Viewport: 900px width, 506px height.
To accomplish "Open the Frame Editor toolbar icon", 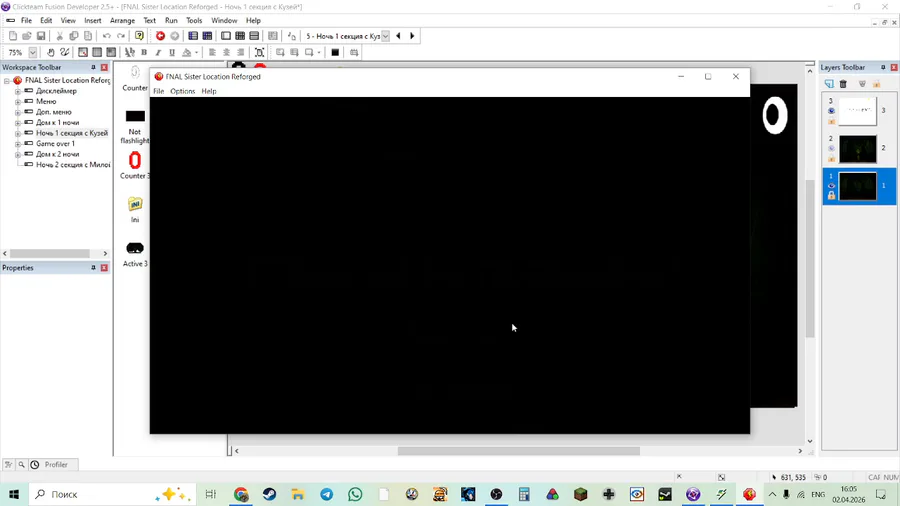I will click(x=226, y=36).
